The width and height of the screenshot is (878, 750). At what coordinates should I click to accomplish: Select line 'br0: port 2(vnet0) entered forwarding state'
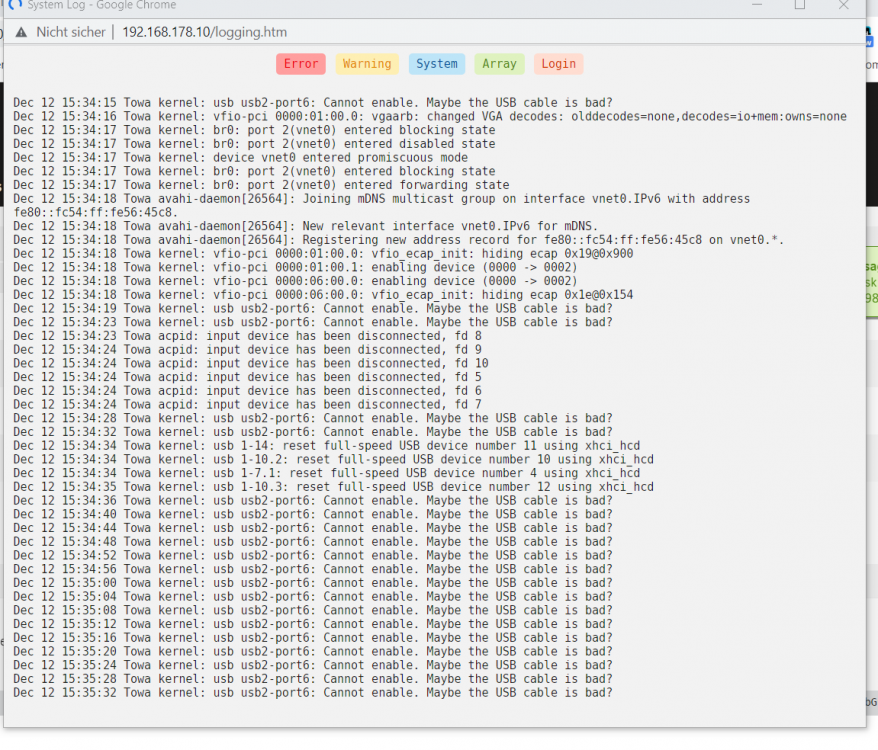261,185
